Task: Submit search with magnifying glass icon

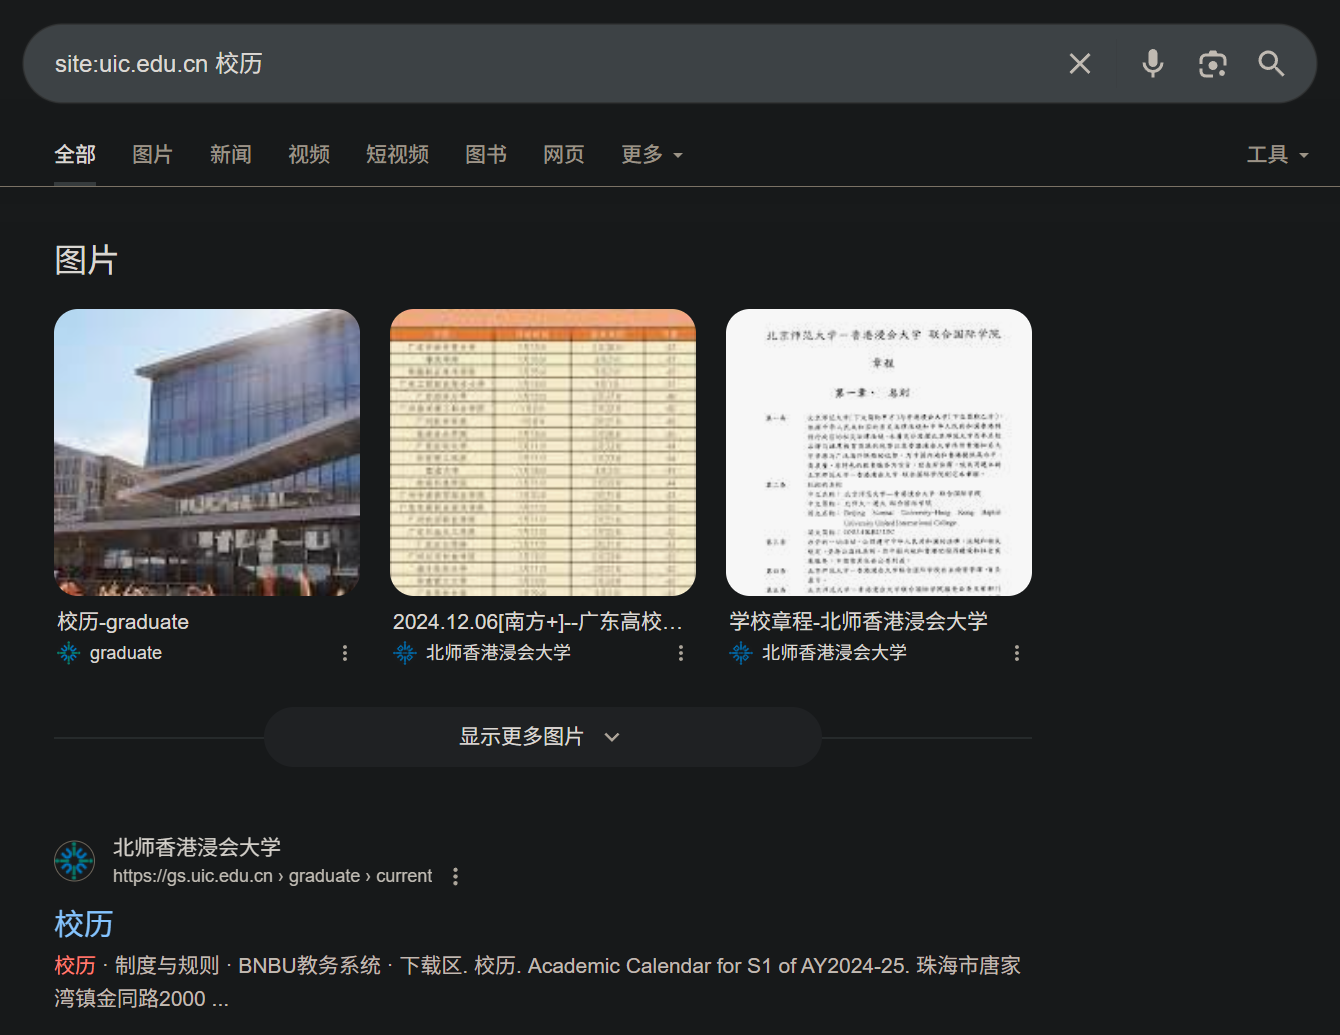Action: (1271, 64)
